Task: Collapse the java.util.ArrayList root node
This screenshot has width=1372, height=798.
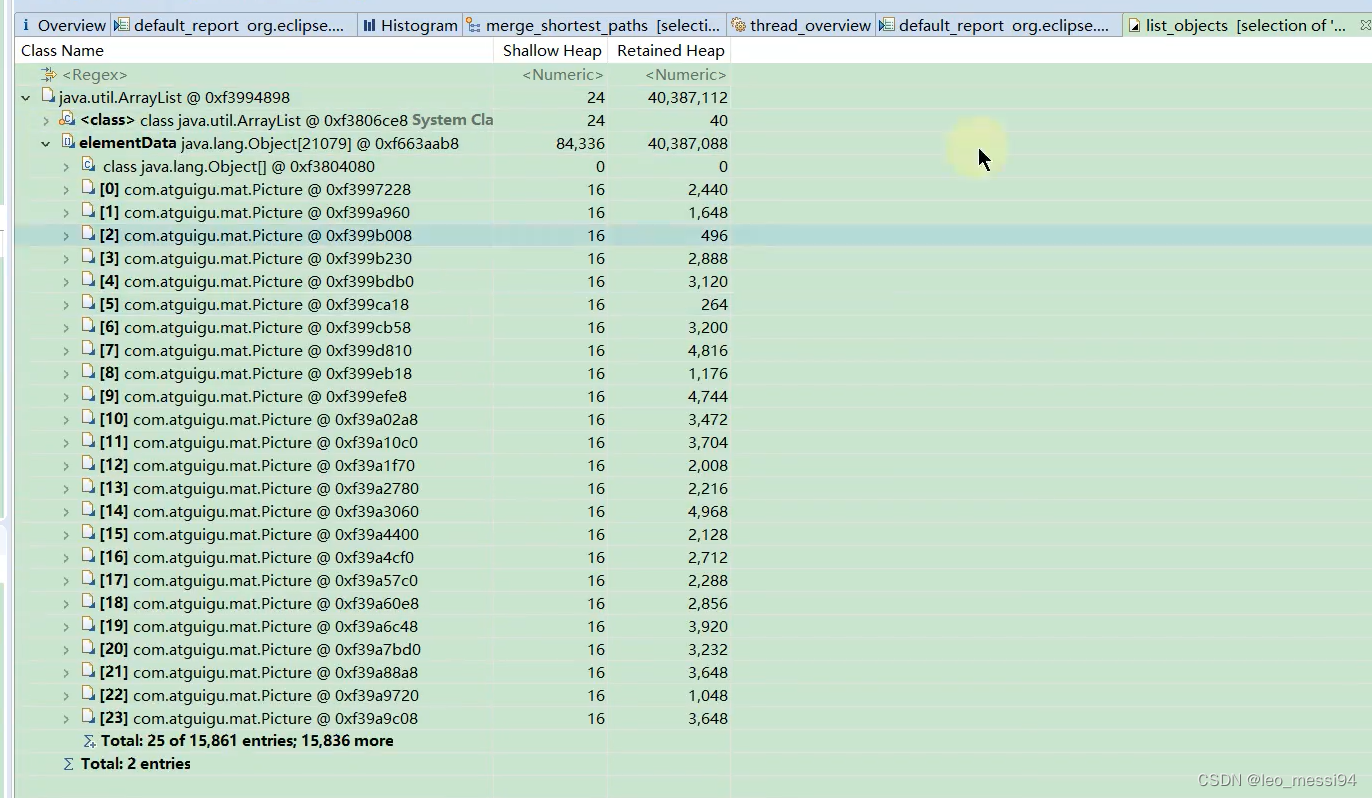Action: [26, 98]
